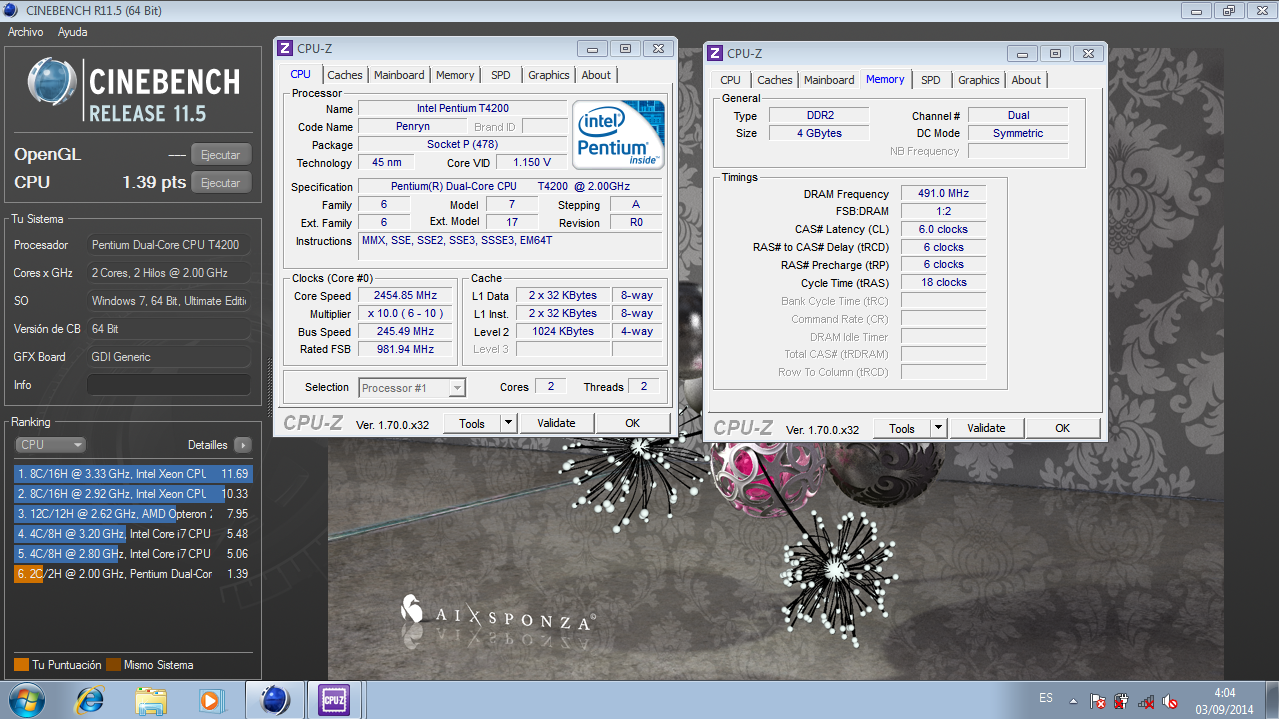Screen dimensions: 1279x719
Task: Click Tools button in the Processor CPU-Z window
Action: [471, 423]
